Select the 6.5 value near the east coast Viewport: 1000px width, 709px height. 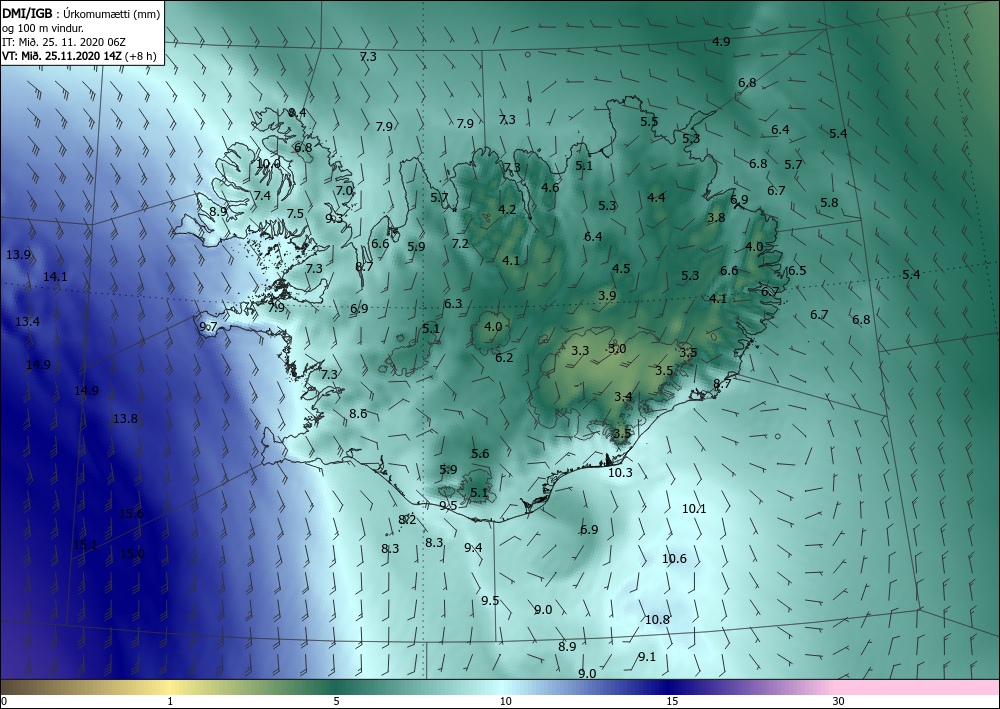coord(797,271)
